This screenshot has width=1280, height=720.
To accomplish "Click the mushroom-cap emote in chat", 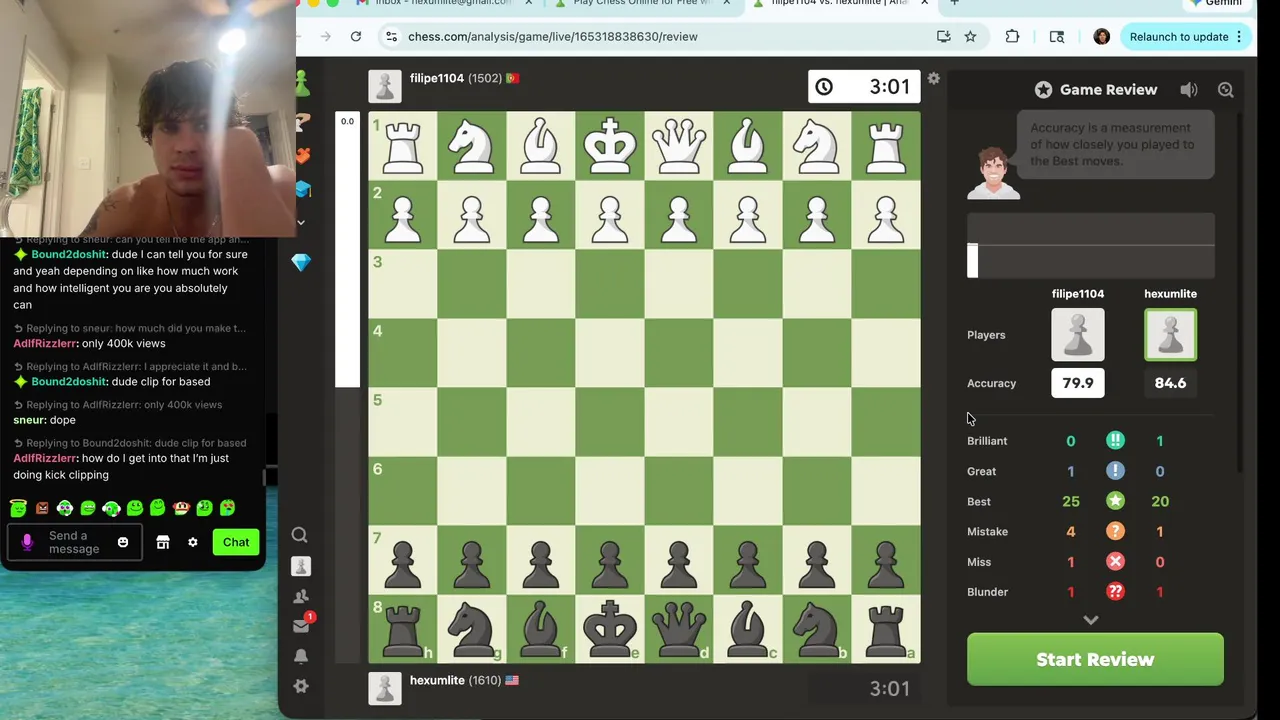I will pyautogui.click(x=181, y=508).
